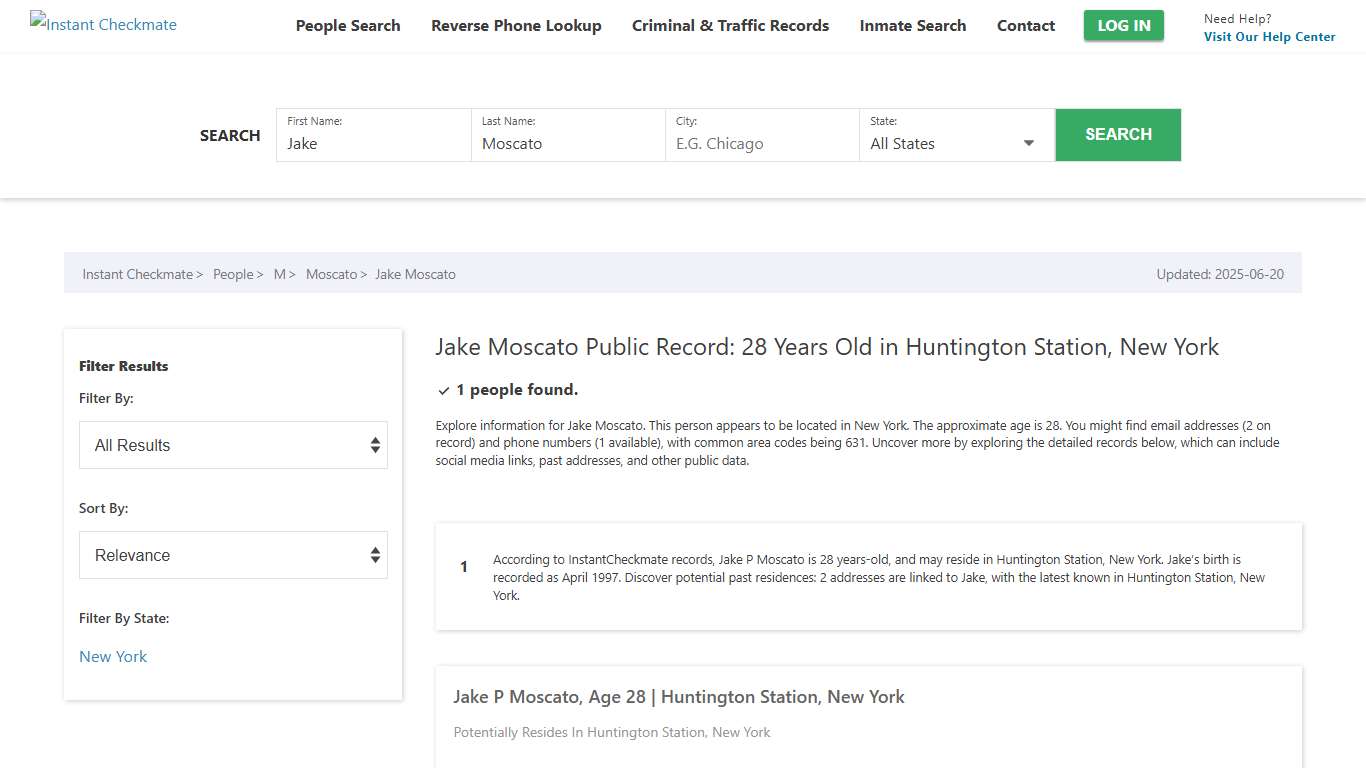Image resolution: width=1366 pixels, height=768 pixels.
Task: Open the Contact page
Action: (1025, 25)
